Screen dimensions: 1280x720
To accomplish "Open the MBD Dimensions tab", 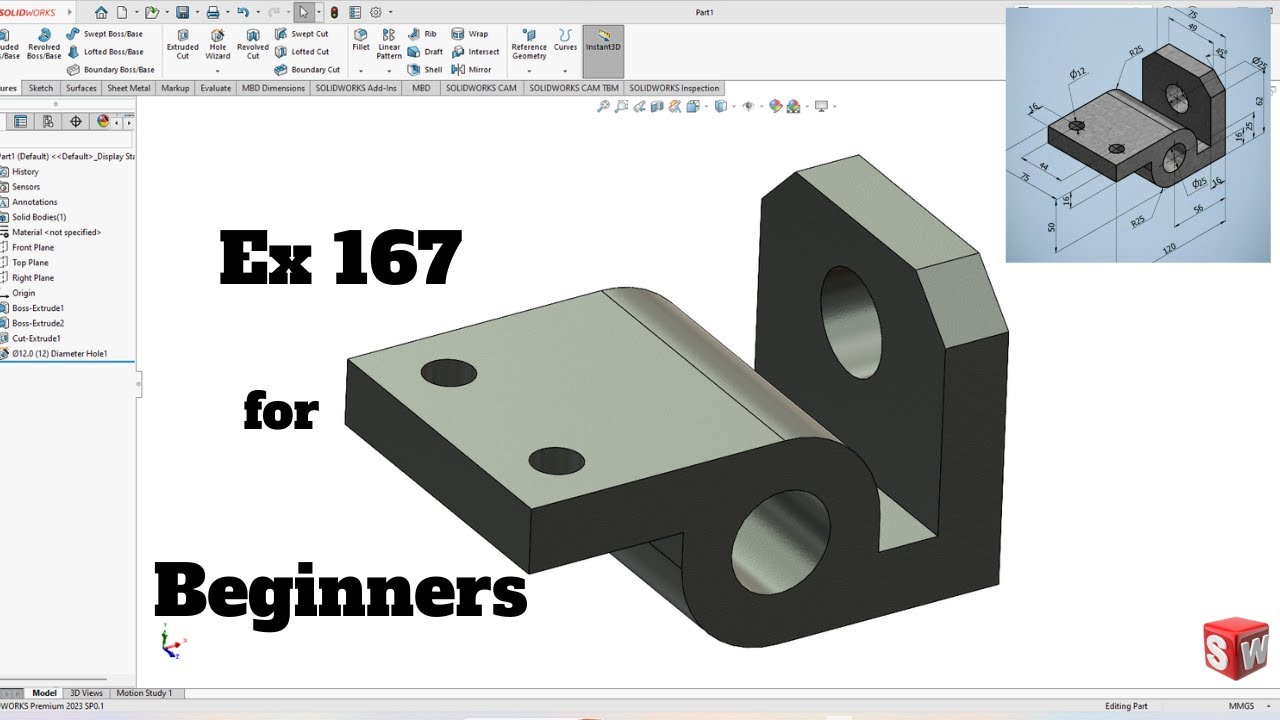I will pyautogui.click(x=273, y=88).
